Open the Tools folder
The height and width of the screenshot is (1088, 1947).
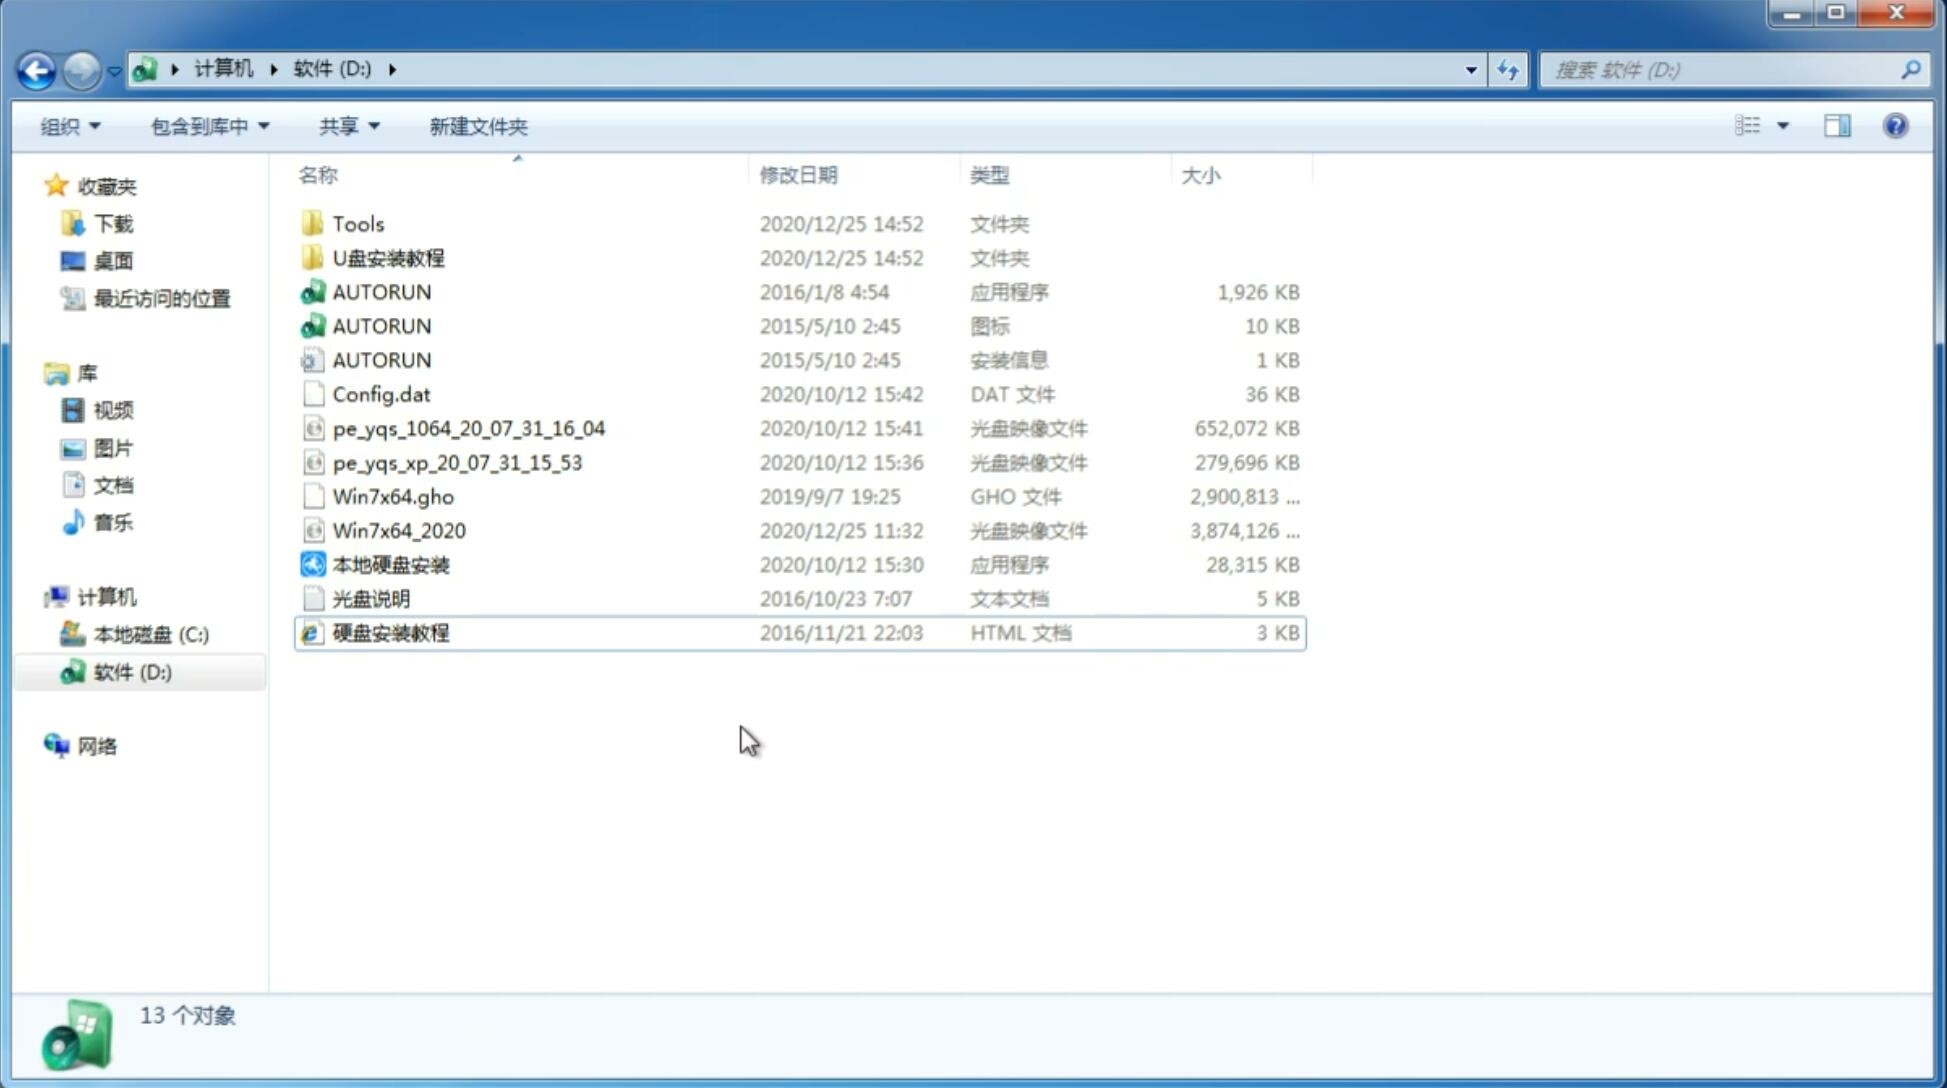356,223
